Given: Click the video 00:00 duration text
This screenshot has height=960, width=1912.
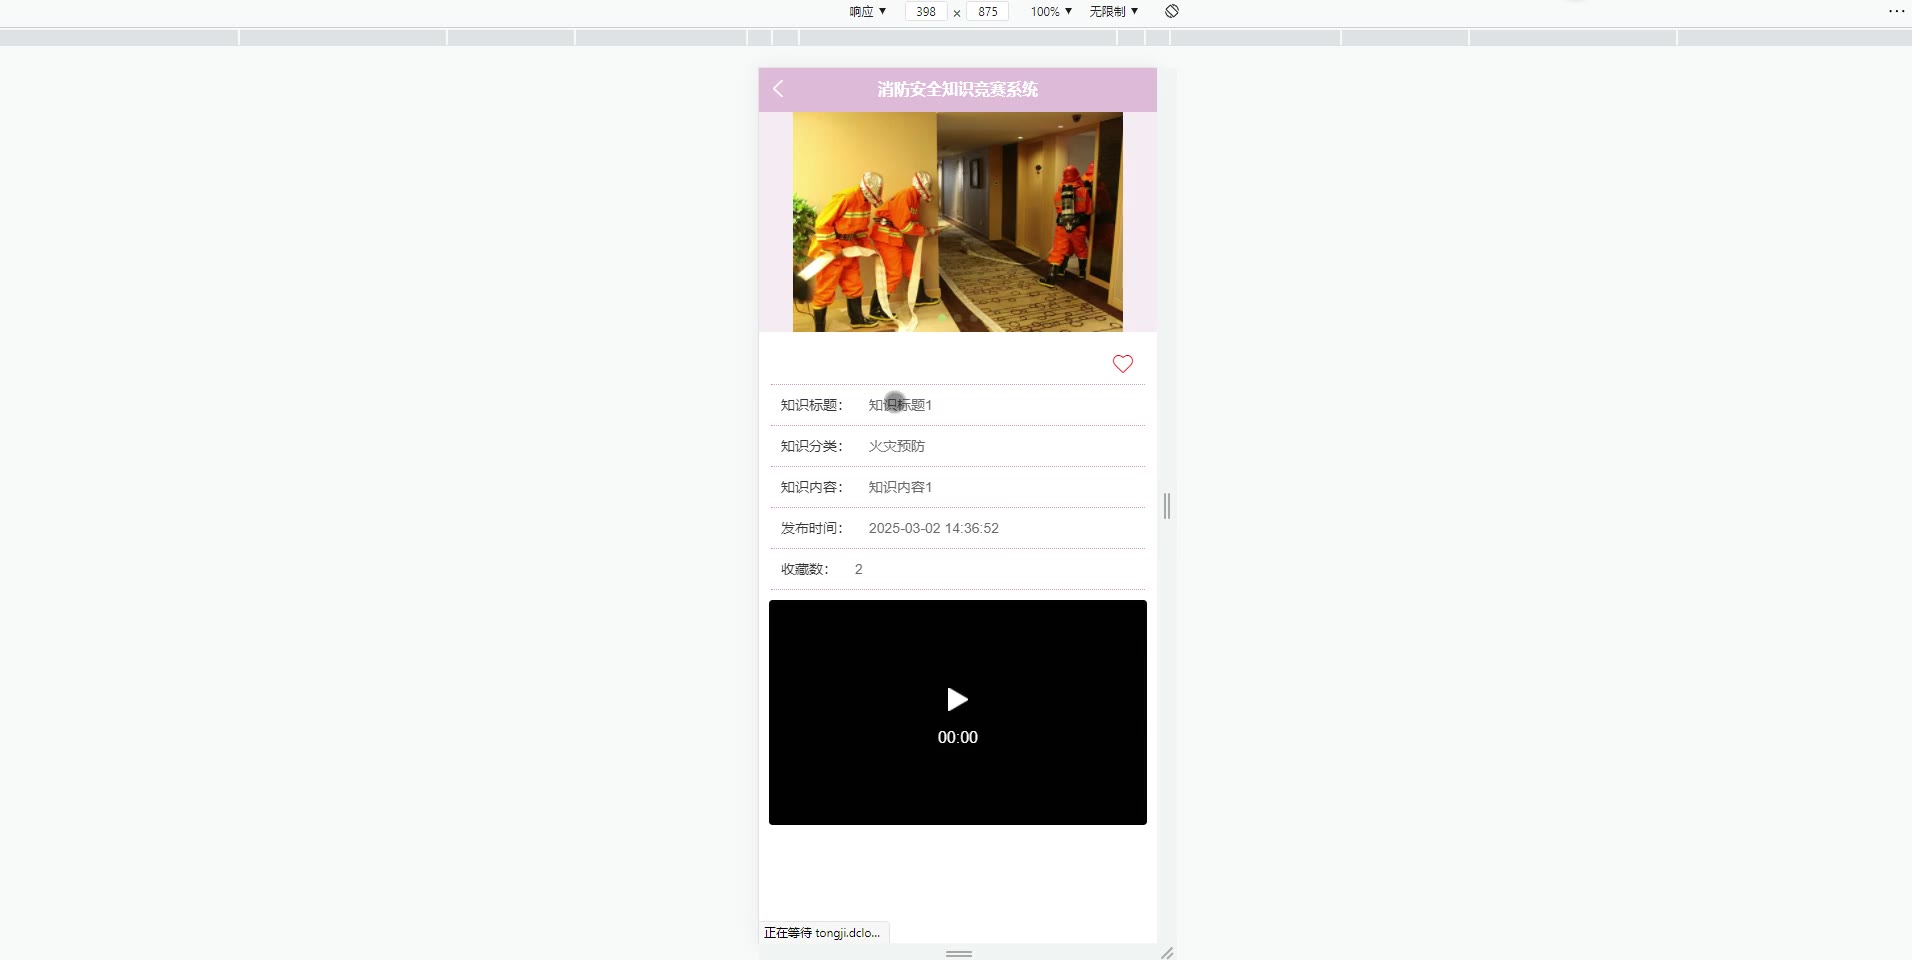Looking at the screenshot, I should pos(958,737).
